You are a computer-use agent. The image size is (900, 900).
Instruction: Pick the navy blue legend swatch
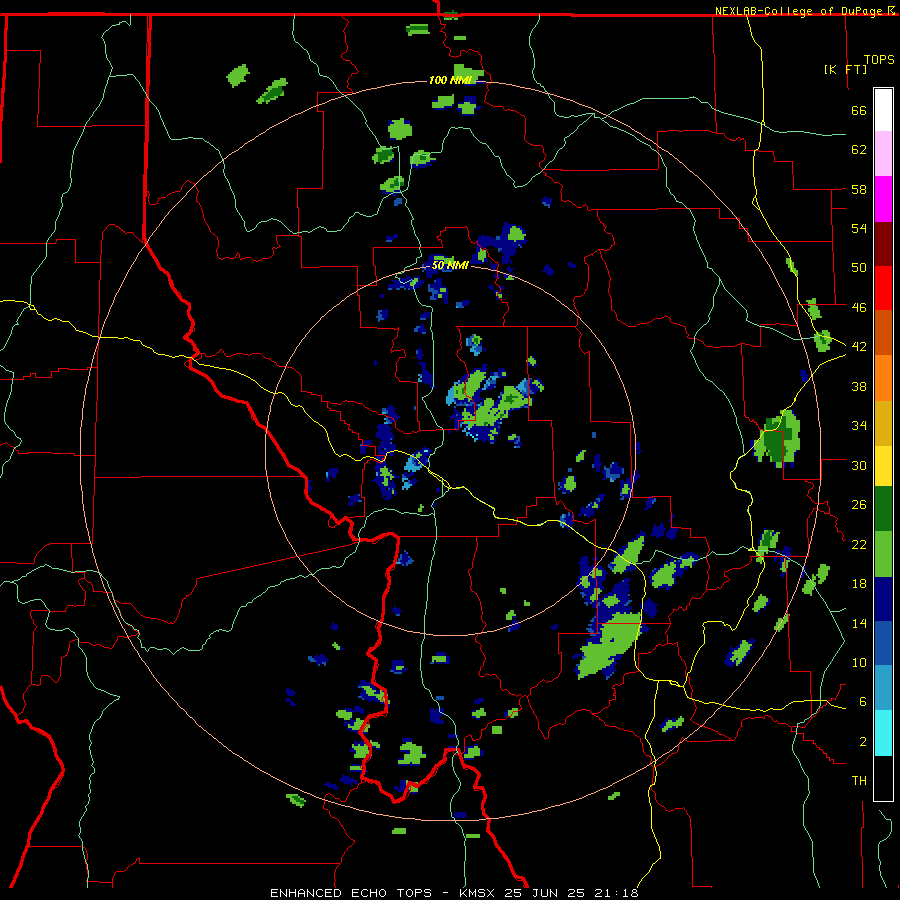click(883, 599)
